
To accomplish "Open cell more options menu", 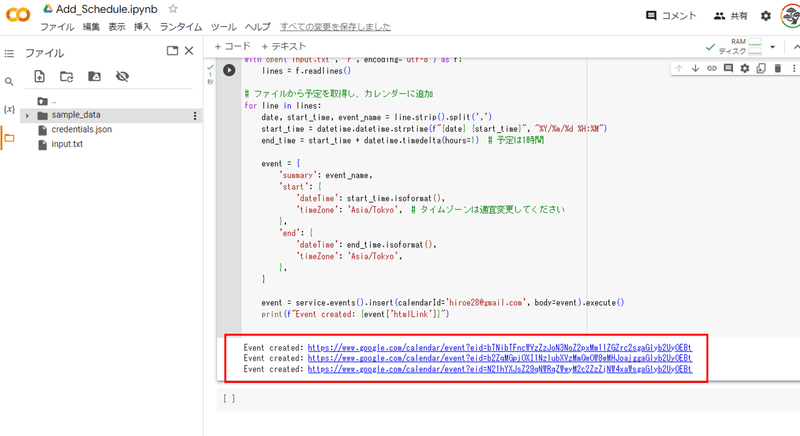I will click(x=794, y=68).
